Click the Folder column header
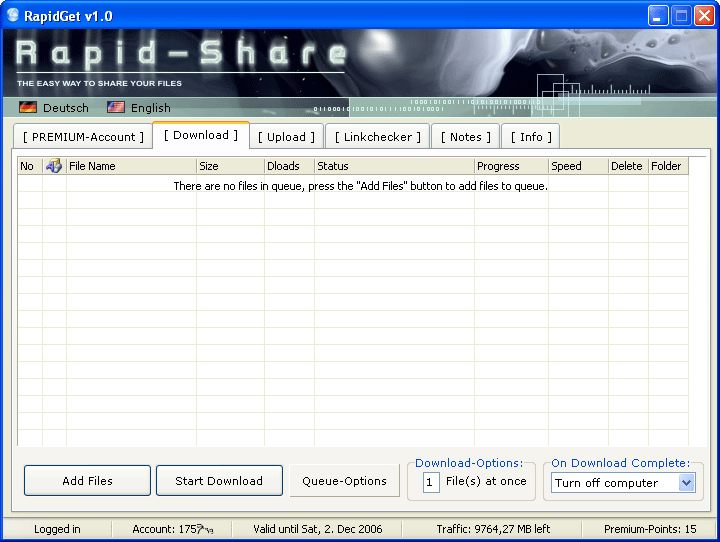The height and width of the screenshot is (542, 720). click(x=668, y=166)
